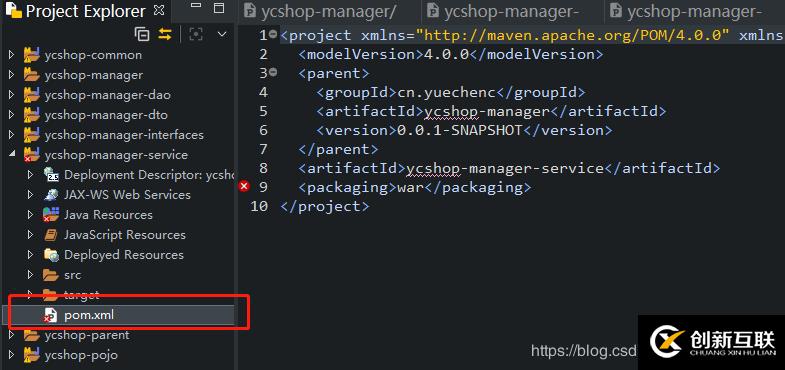
Task: Click closing project tag line 10
Action: [325, 206]
